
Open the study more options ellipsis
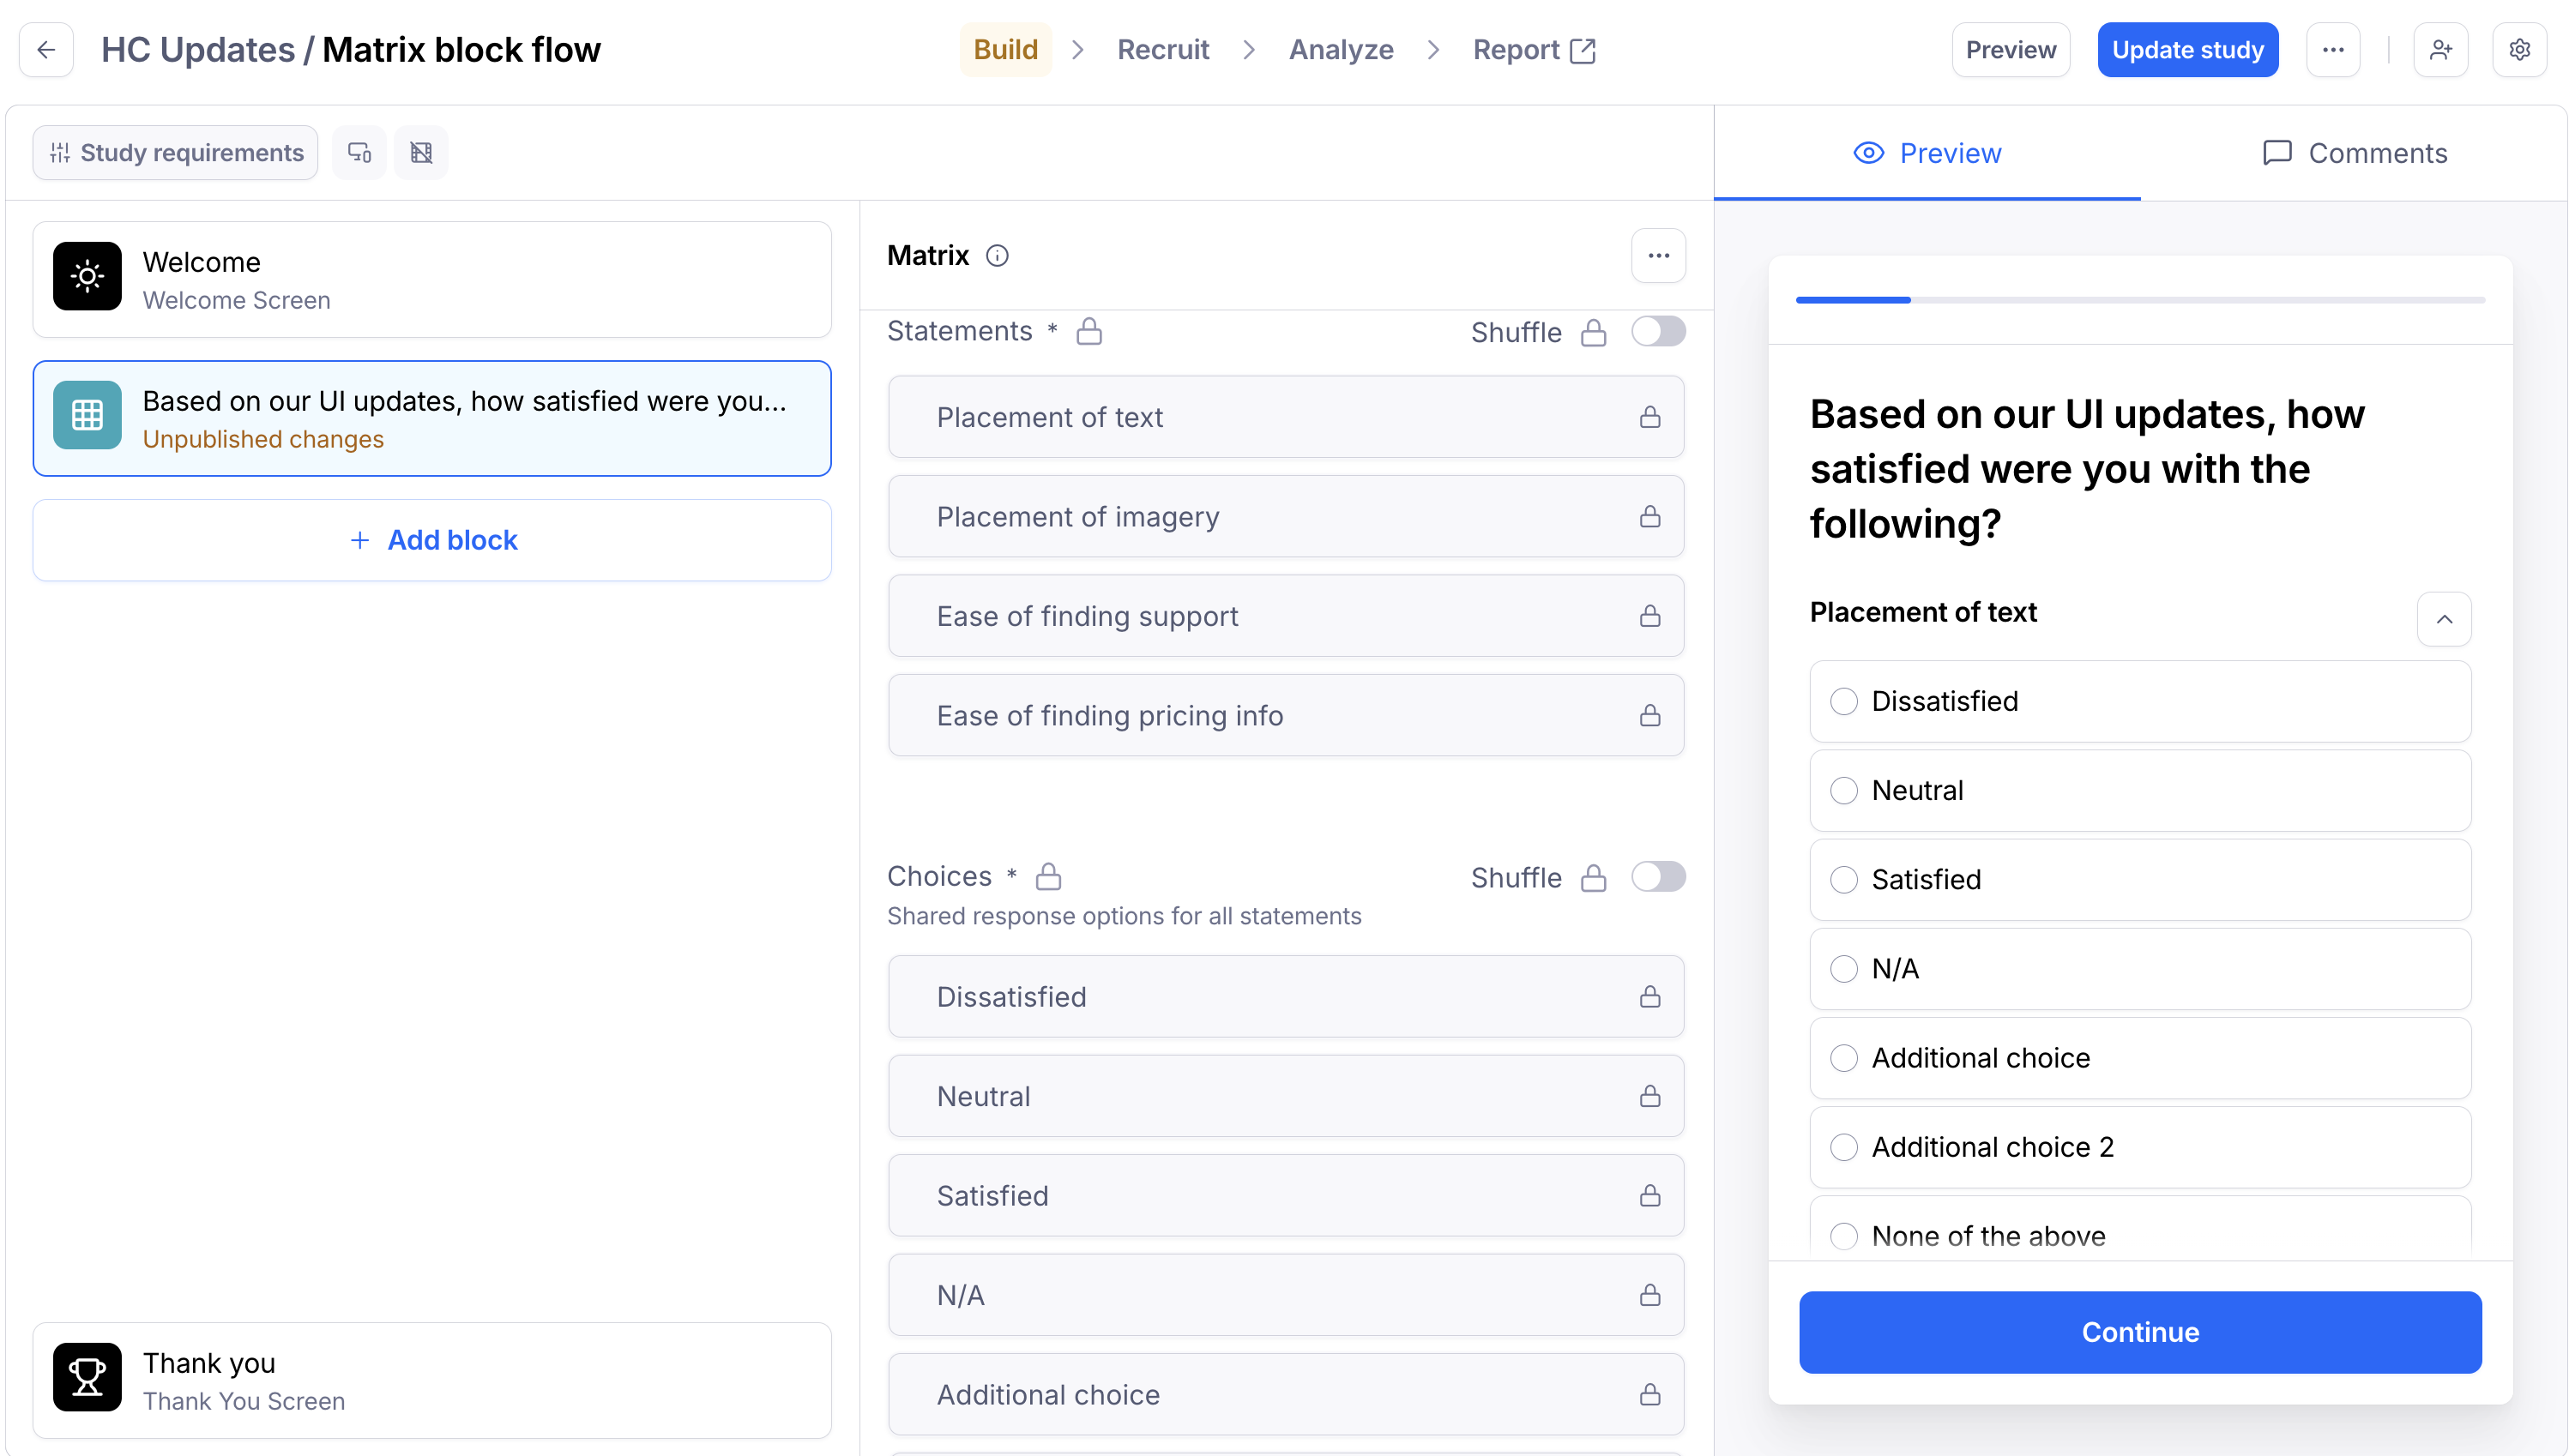coord(2332,50)
